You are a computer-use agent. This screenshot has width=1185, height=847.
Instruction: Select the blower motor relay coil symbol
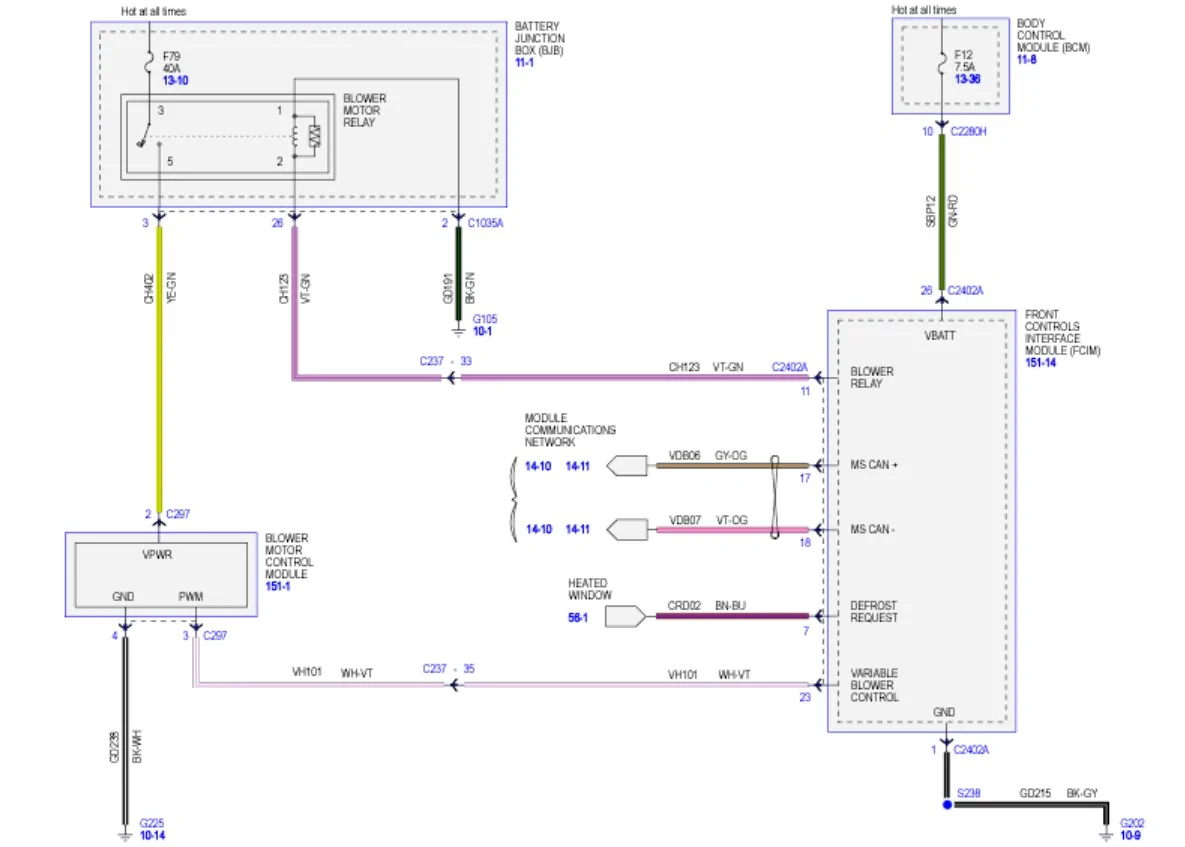[295, 137]
